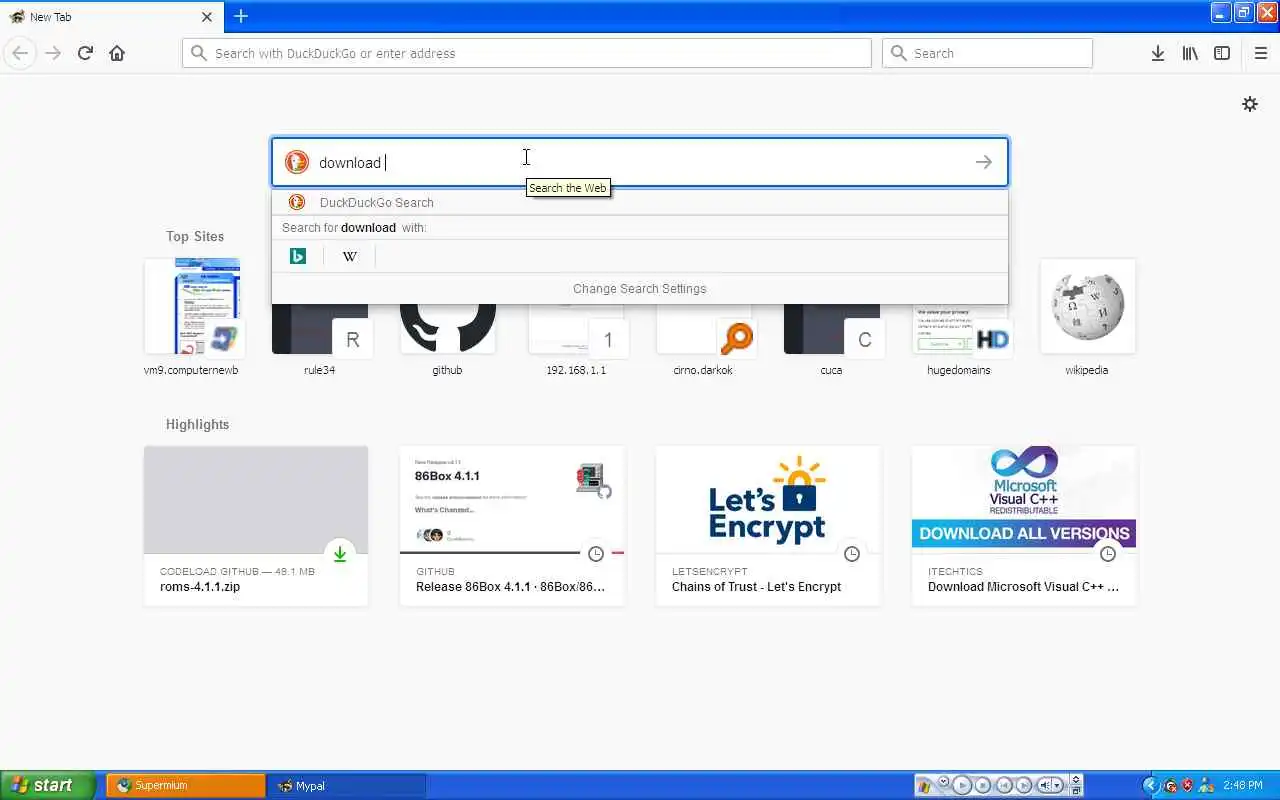Open the rule34 top site tile
This screenshot has height=800, width=1280.
coord(320,340)
